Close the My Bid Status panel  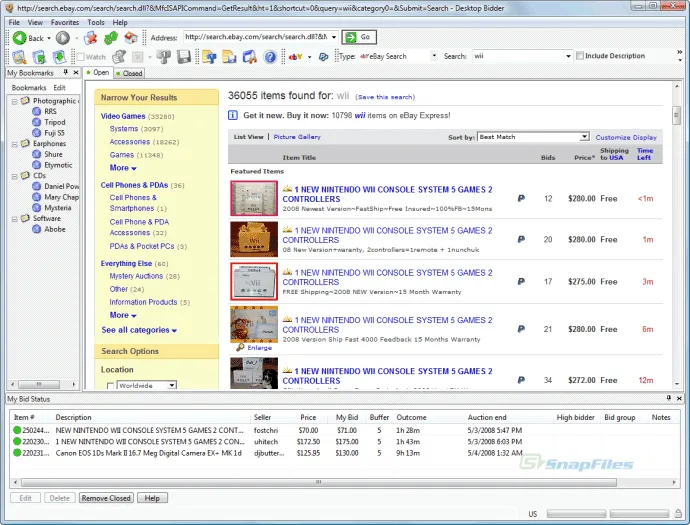[x=679, y=398]
